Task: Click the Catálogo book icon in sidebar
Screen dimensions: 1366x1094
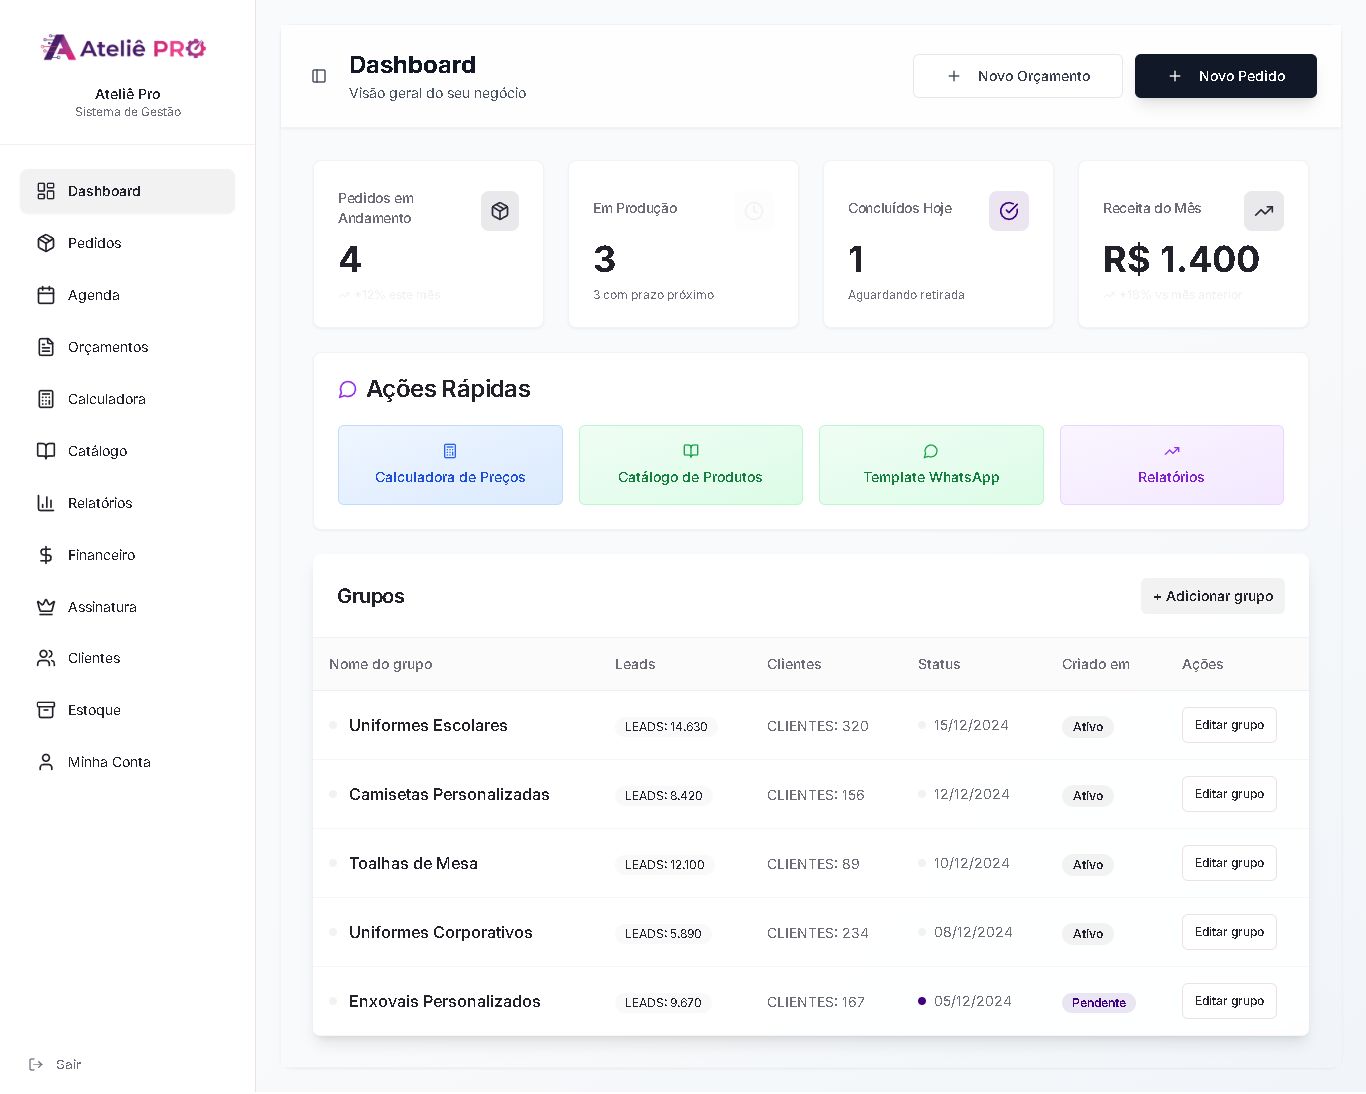Action: 46,451
